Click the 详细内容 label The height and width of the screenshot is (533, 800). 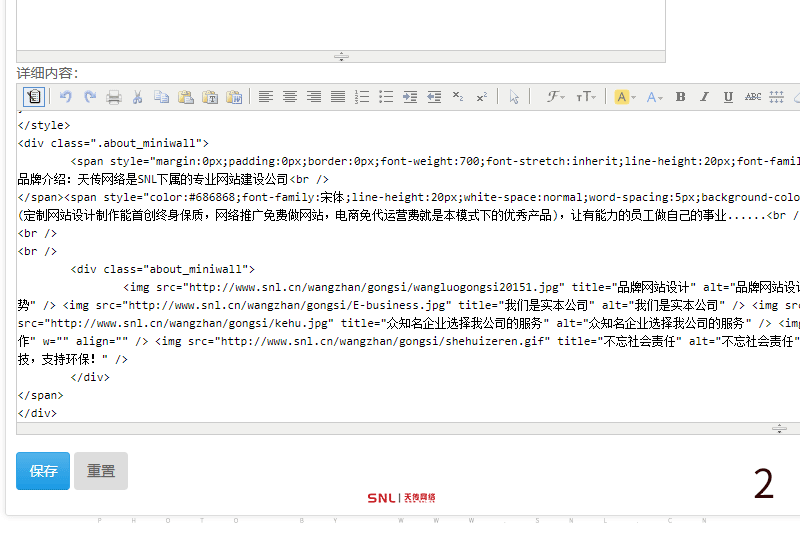(47, 73)
